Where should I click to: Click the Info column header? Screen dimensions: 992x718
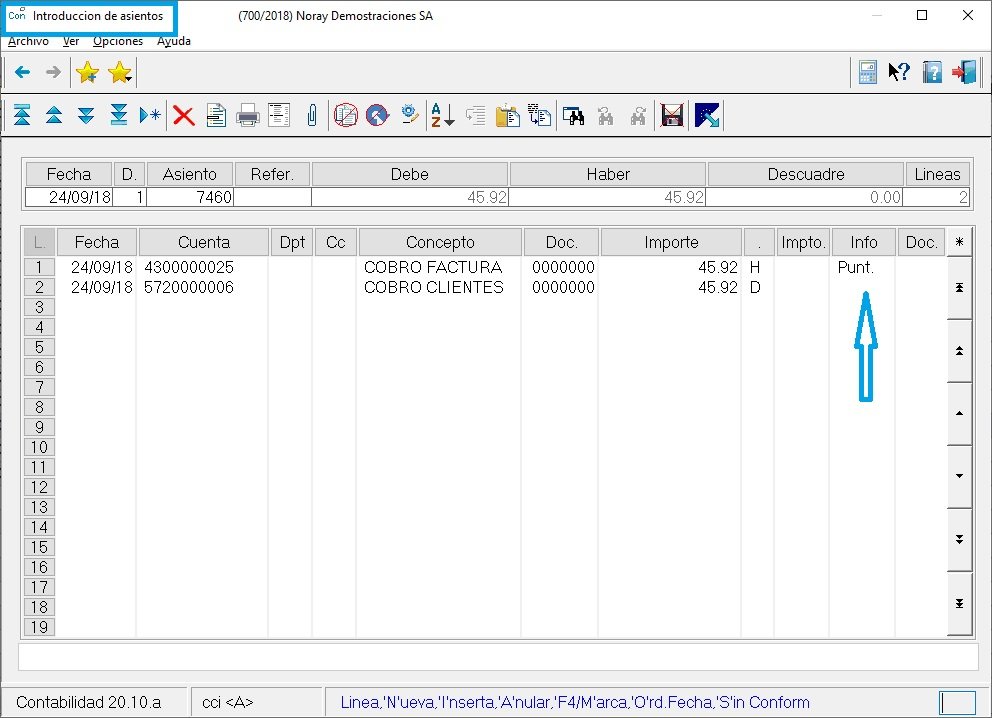tap(864, 242)
